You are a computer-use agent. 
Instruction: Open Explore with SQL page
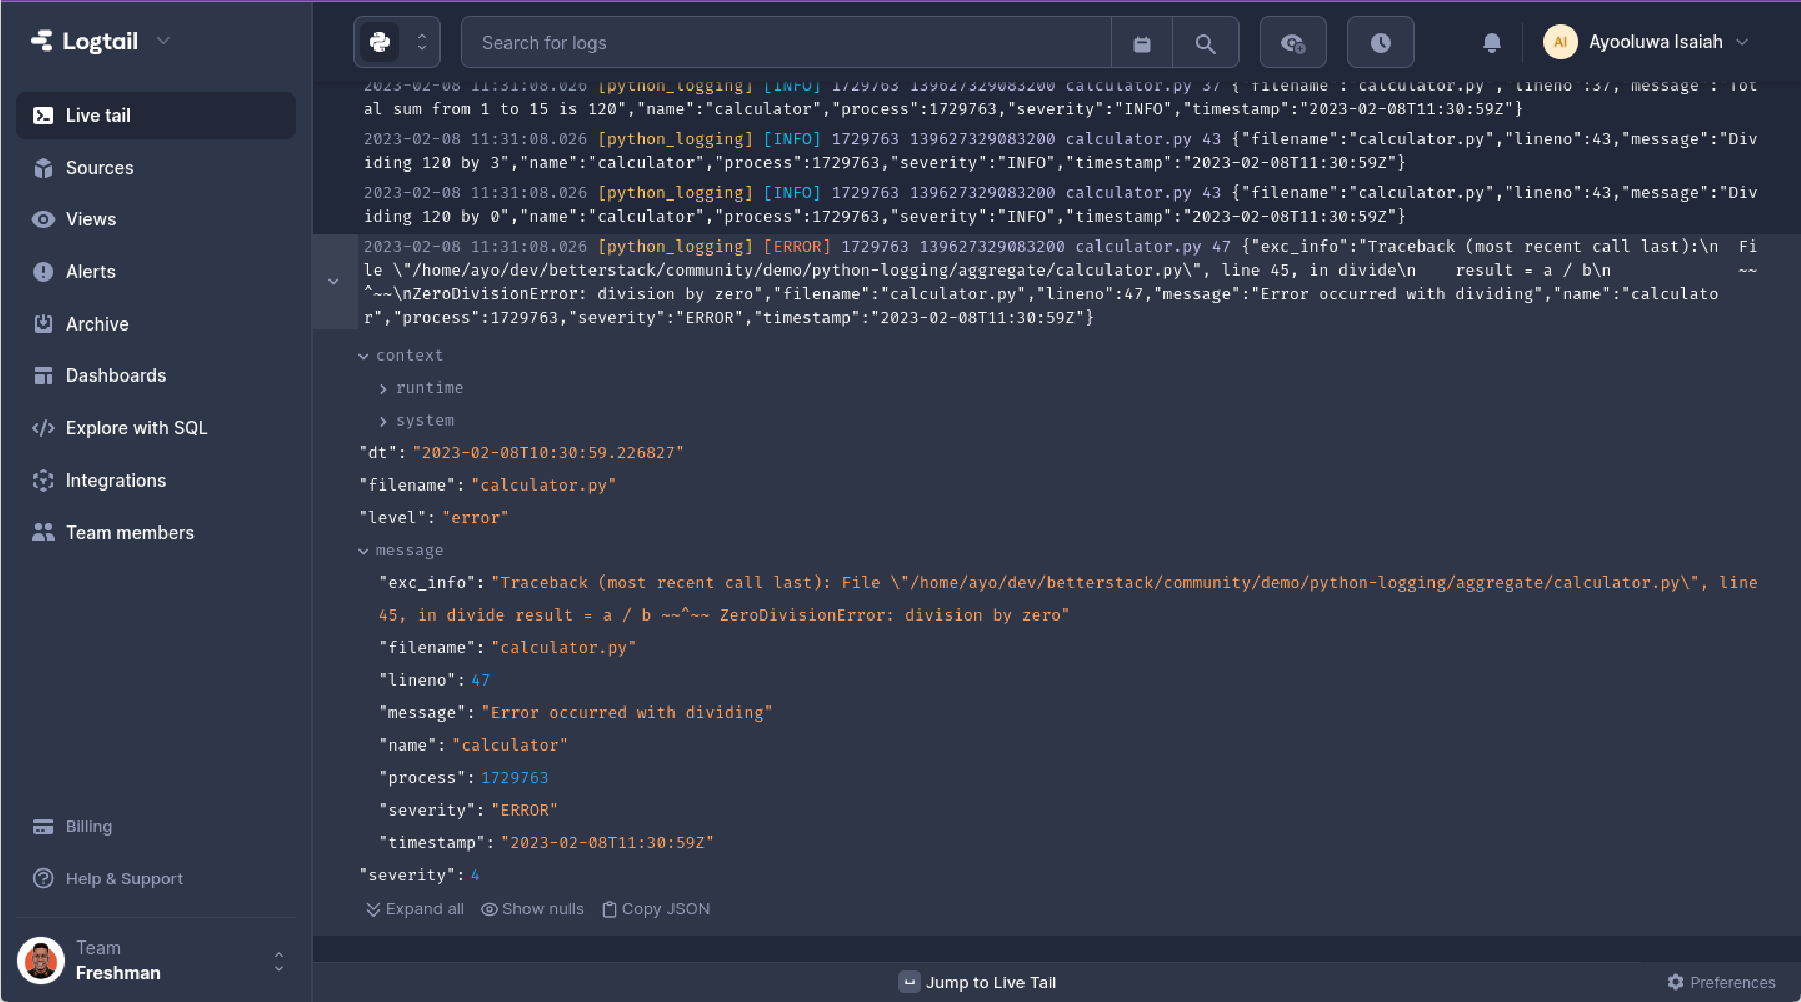pos(136,428)
